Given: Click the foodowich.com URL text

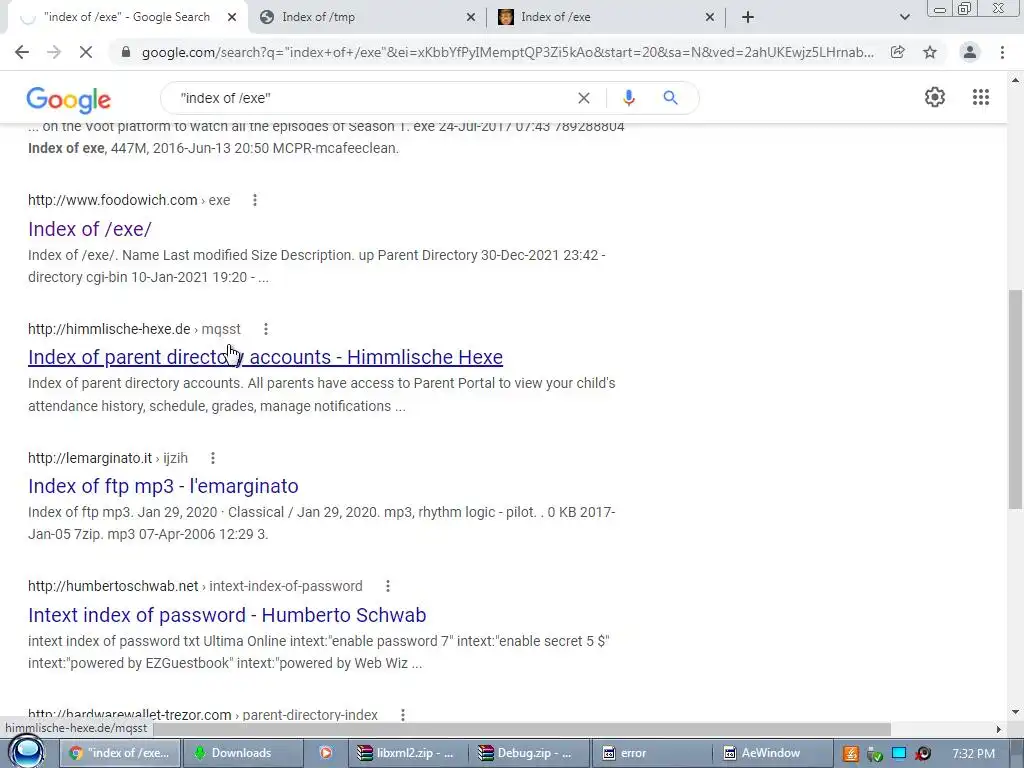Looking at the screenshot, I should [129, 200].
